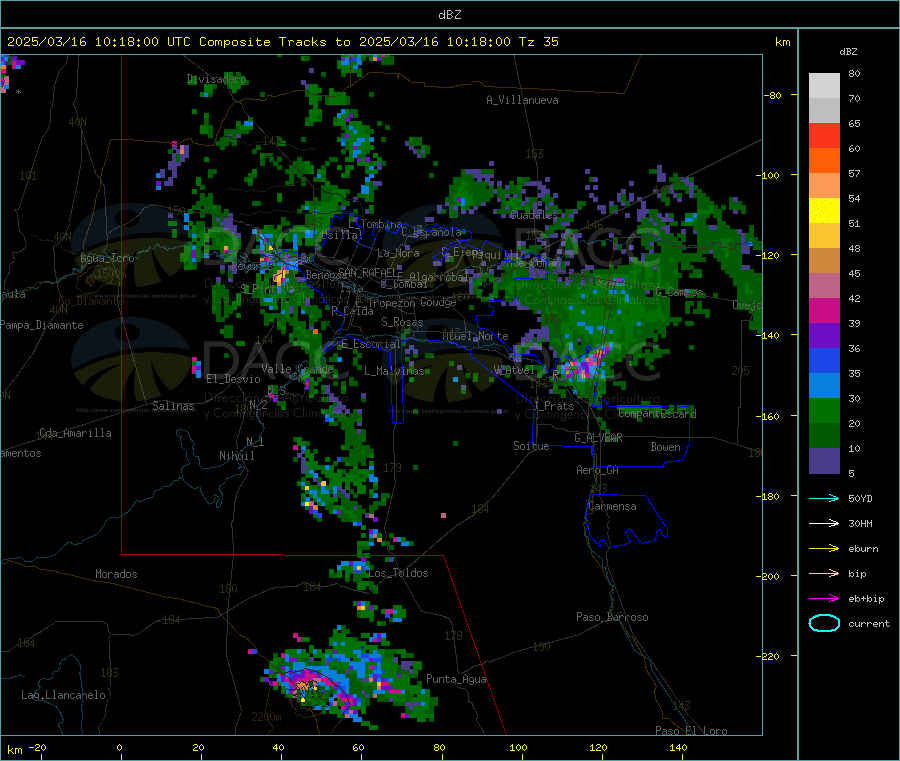Image resolution: width=900 pixels, height=761 pixels.
Task: Pick the dark purple 5 dBZ swatch
Action: (824, 461)
